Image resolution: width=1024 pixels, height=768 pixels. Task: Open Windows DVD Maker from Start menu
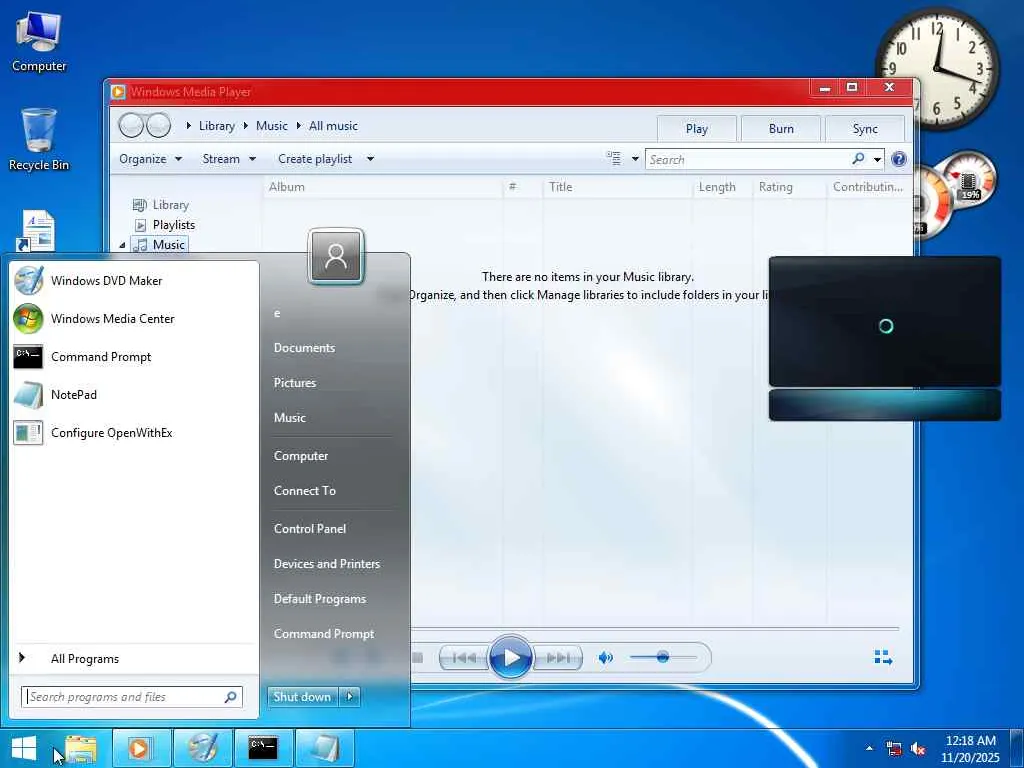coord(134,281)
